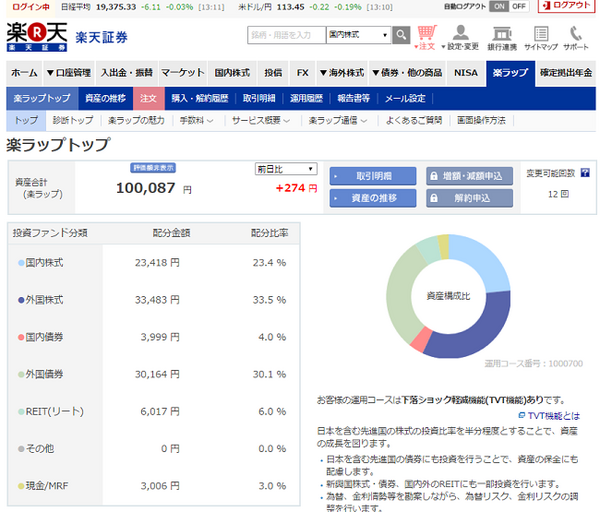This screenshot has height=512, width=600.
Task: Click the 100,087 円 total asset value
Action: 154,188
